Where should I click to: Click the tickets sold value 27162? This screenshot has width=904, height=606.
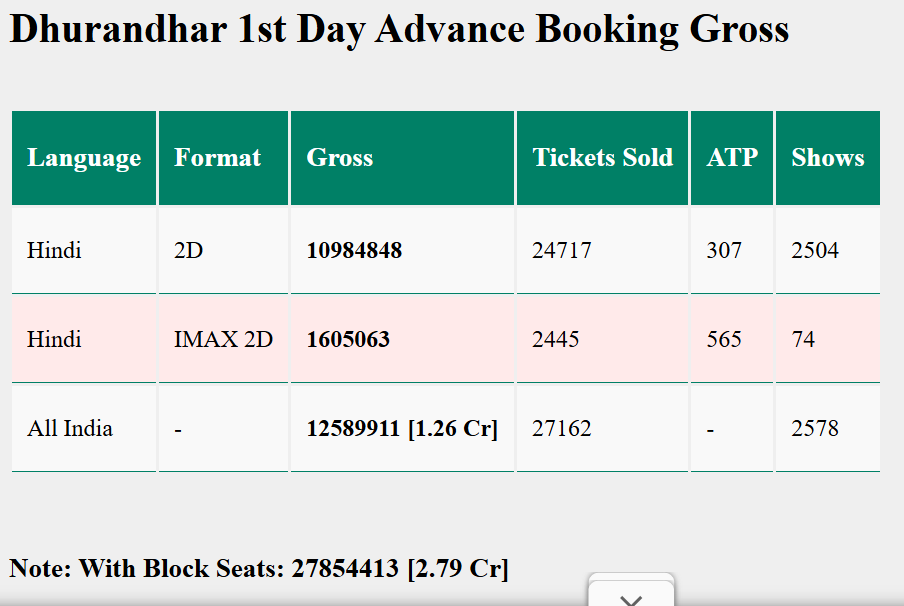pyautogui.click(x=561, y=428)
